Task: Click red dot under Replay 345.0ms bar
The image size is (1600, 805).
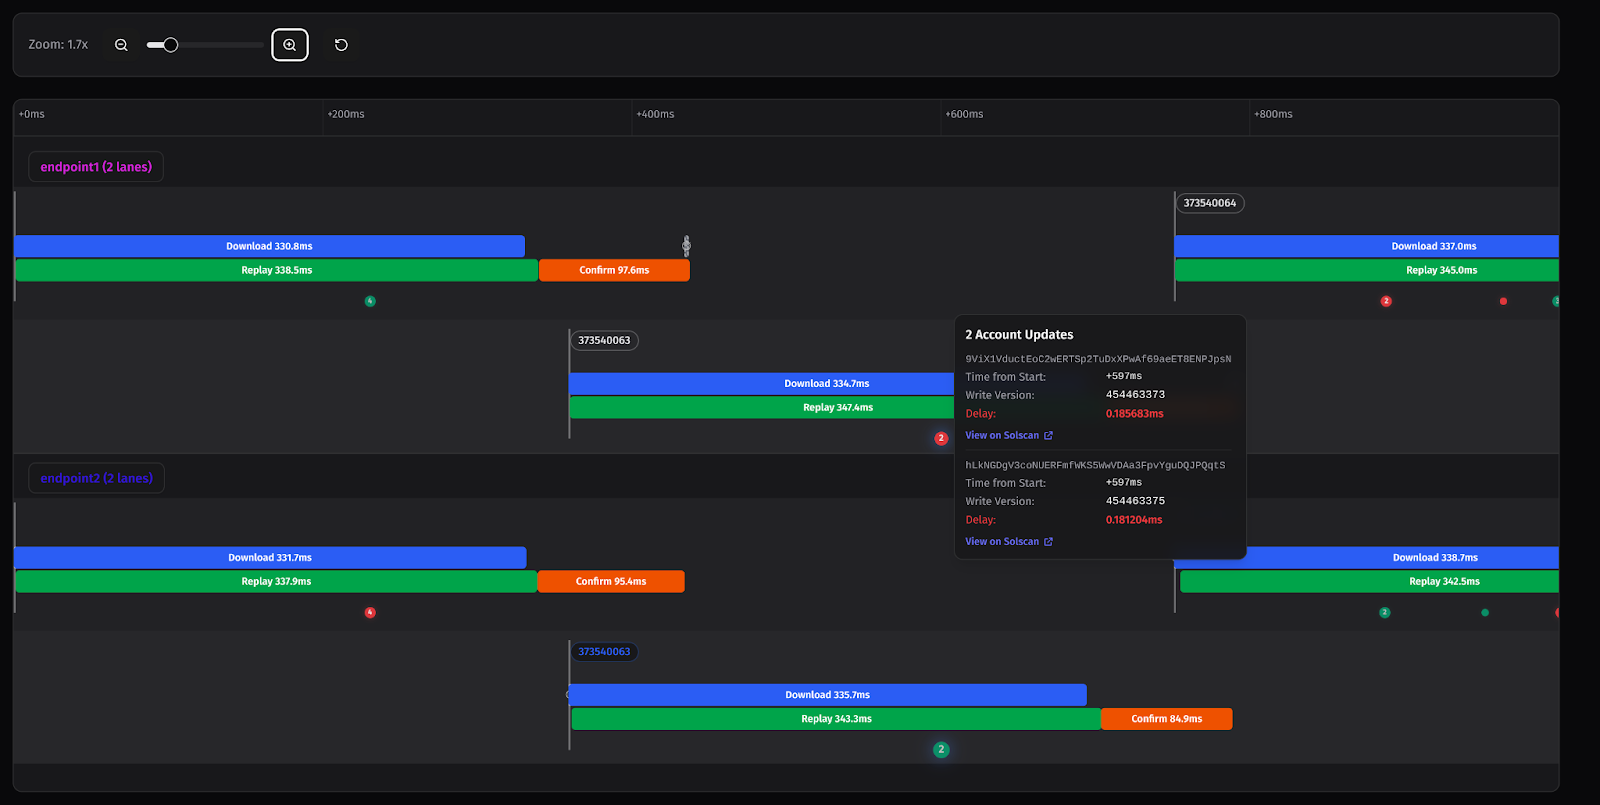Action: (1386, 301)
